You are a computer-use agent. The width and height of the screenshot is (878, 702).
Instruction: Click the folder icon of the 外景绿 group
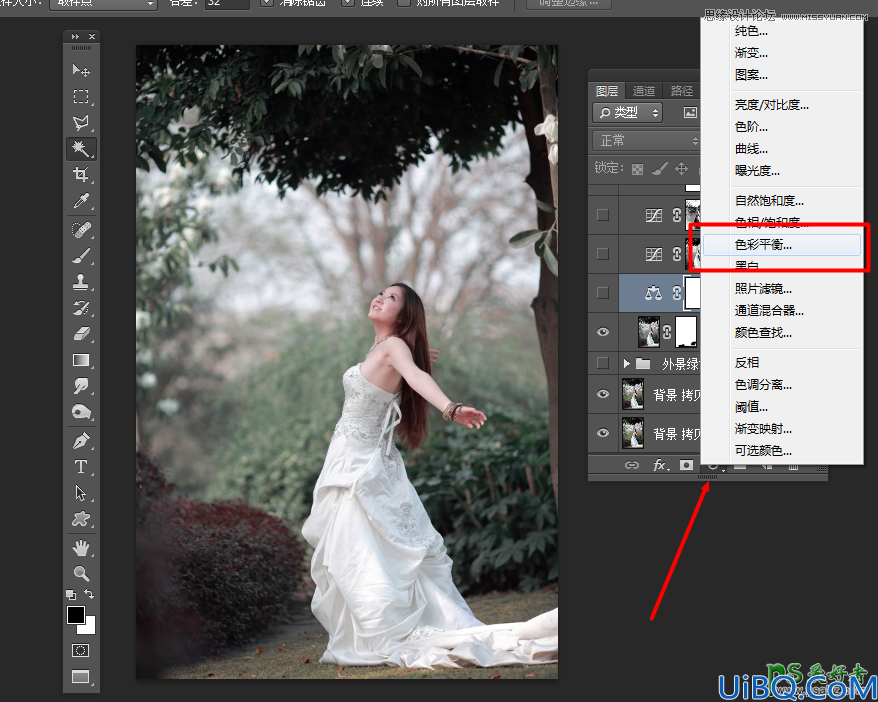tap(643, 364)
